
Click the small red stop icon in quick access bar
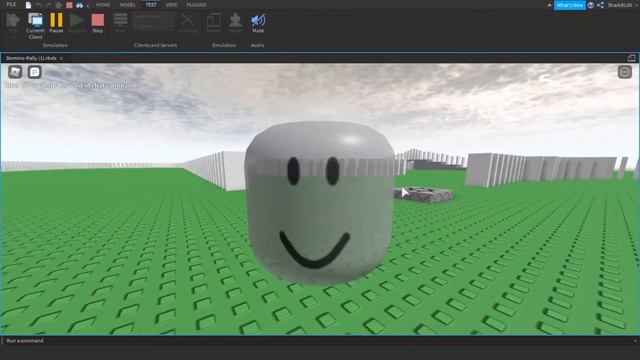(69, 5)
